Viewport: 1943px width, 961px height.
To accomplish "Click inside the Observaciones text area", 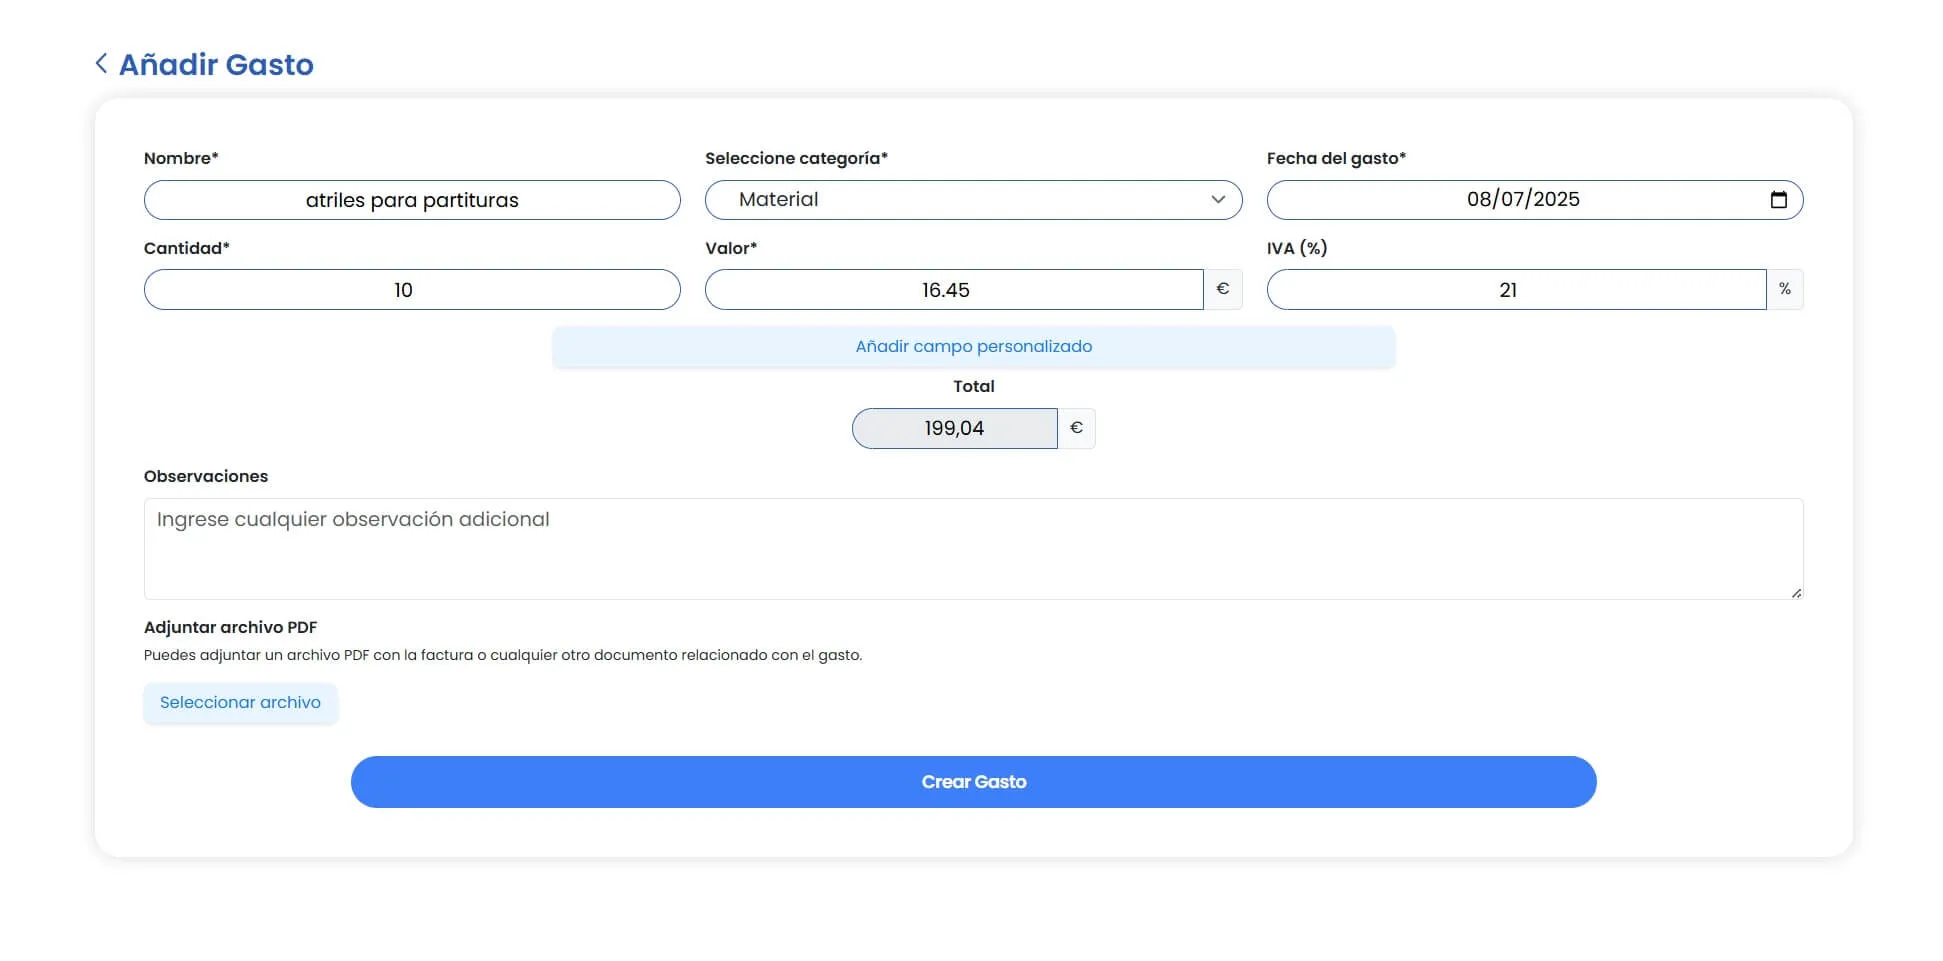I will point(973,548).
